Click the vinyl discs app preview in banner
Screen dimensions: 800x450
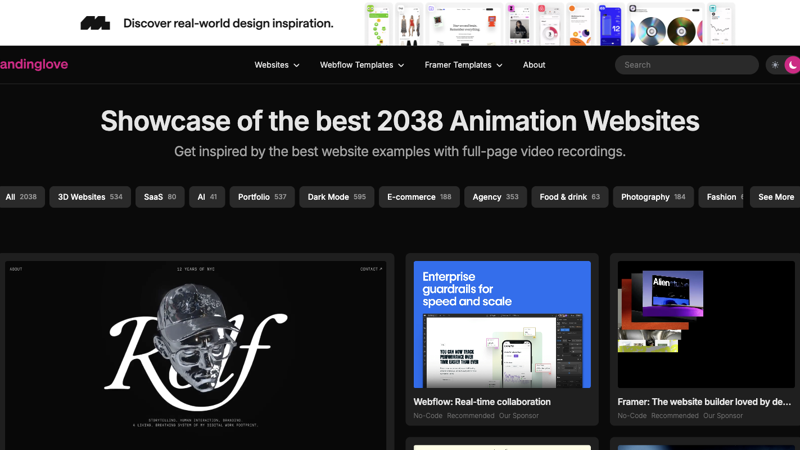665,25
